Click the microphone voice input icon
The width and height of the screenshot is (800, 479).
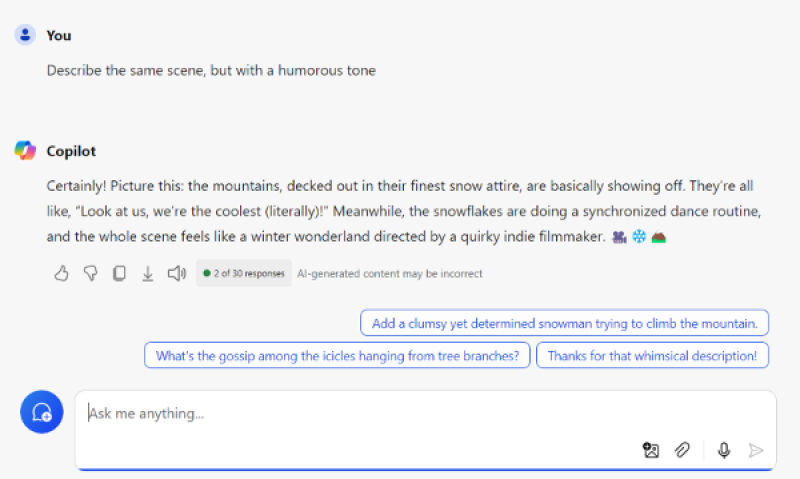[723, 450]
